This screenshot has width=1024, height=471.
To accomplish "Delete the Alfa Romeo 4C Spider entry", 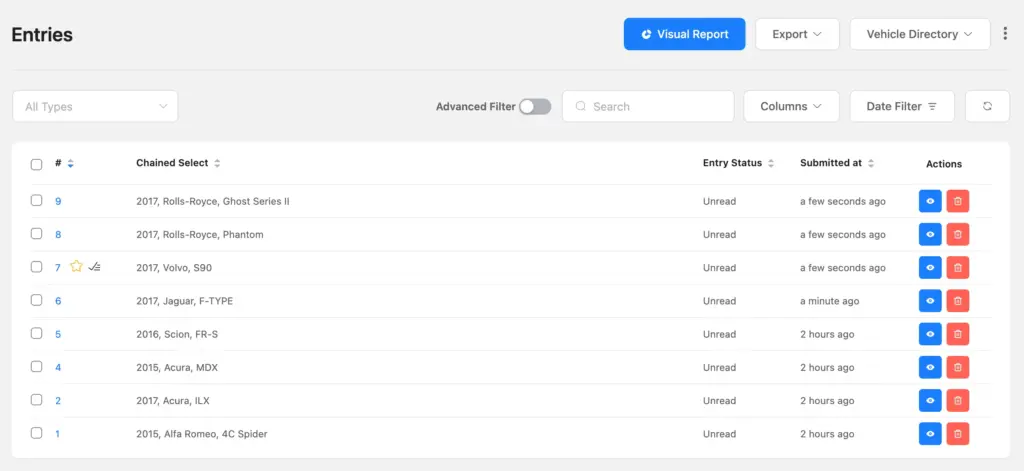I will pyautogui.click(x=957, y=434).
